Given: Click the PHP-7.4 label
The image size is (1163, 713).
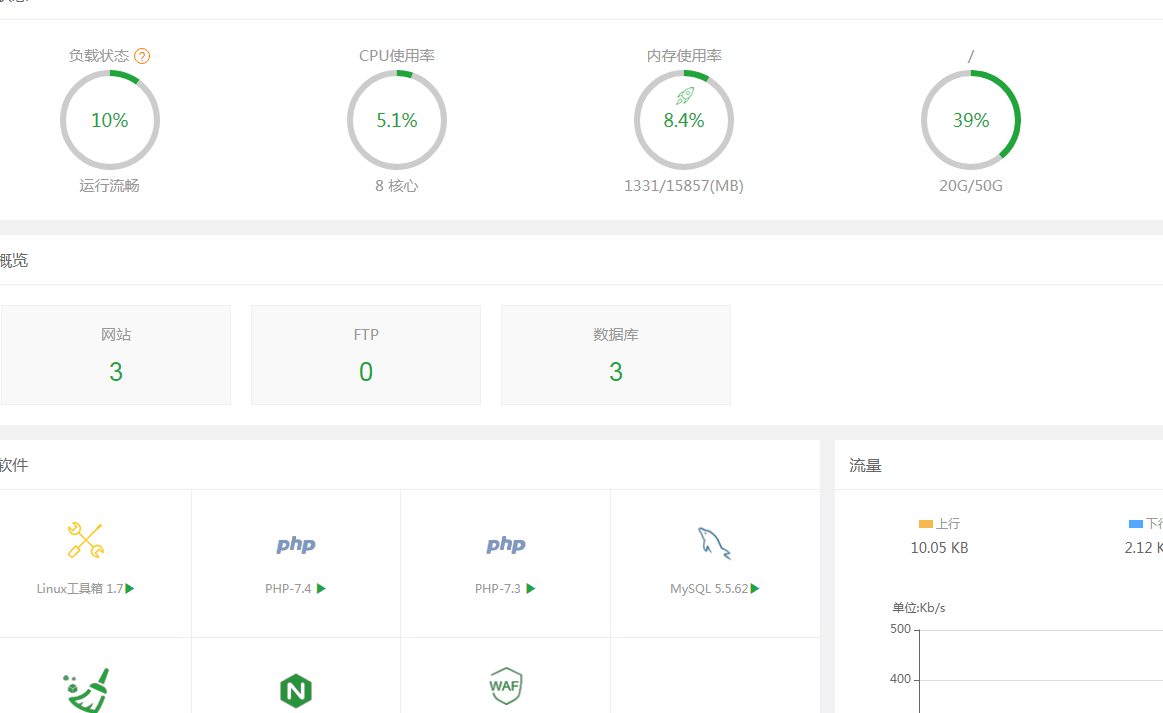Looking at the screenshot, I should [289, 588].
